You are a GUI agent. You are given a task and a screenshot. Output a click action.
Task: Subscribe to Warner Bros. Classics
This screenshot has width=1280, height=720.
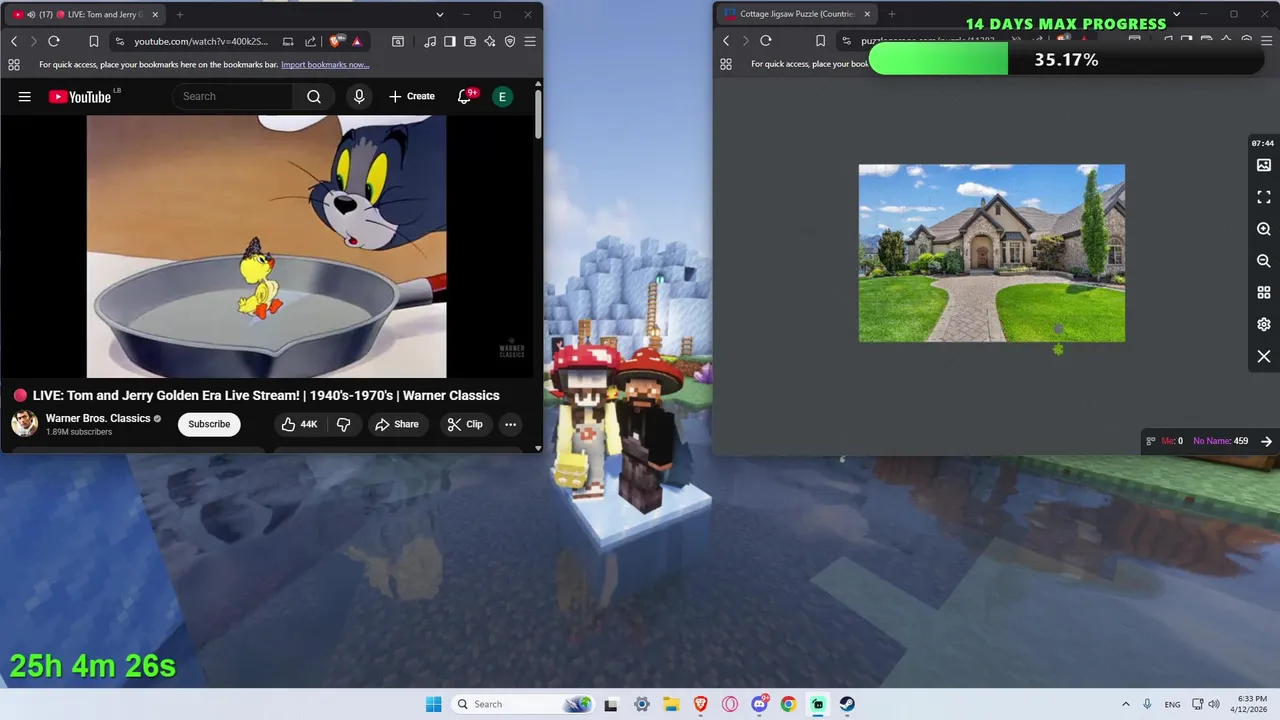[x=209, y=424]
